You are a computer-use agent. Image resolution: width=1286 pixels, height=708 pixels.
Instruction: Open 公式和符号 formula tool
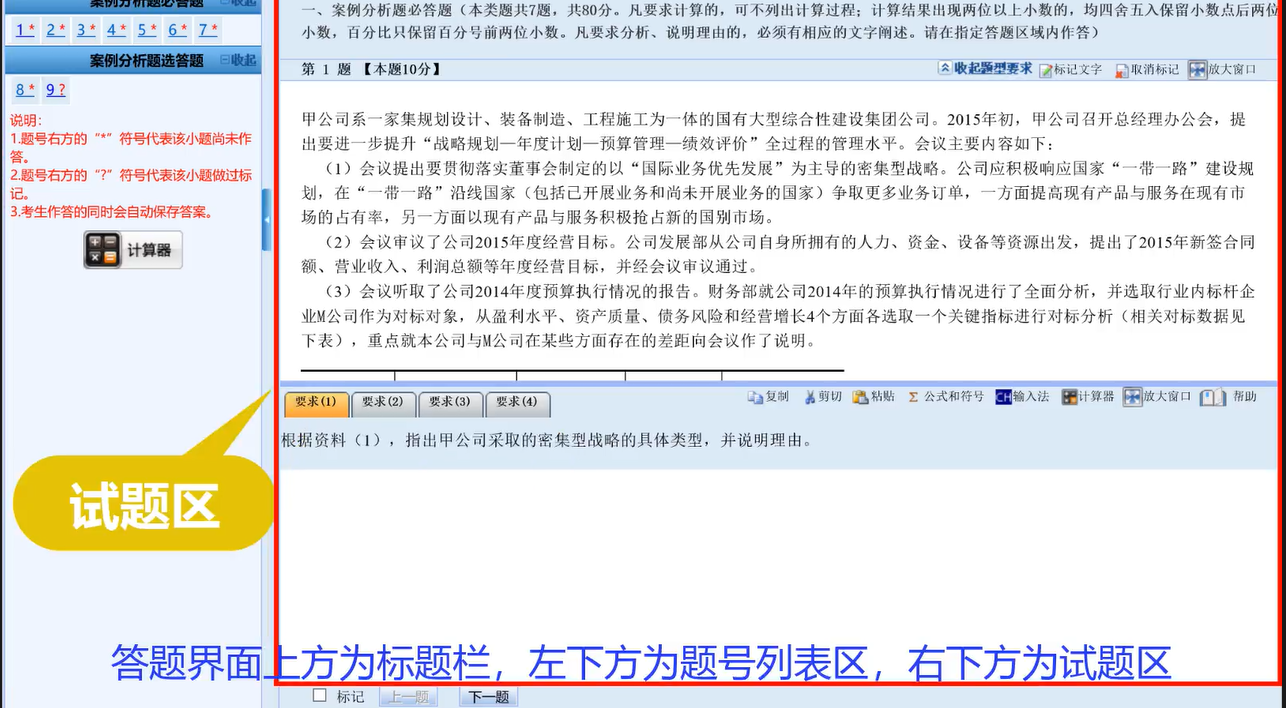click(x=945, y=397)
